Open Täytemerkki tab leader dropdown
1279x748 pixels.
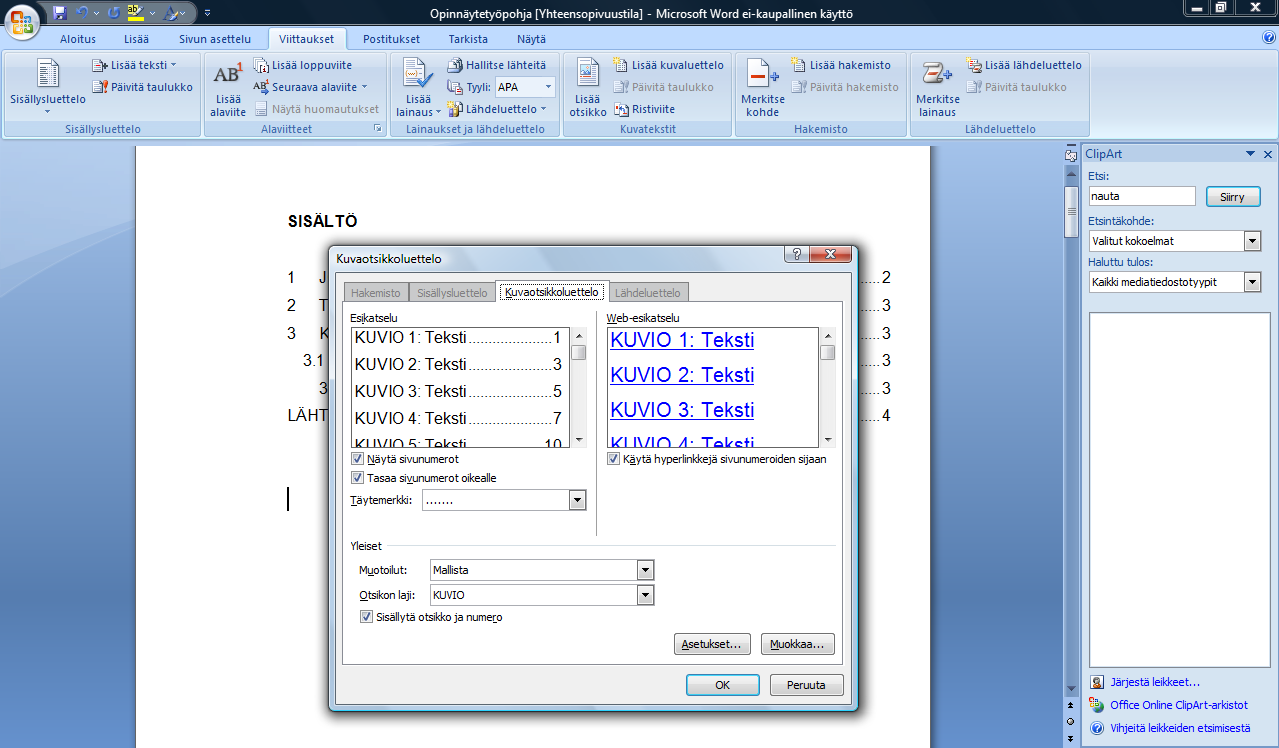point(577,500)
